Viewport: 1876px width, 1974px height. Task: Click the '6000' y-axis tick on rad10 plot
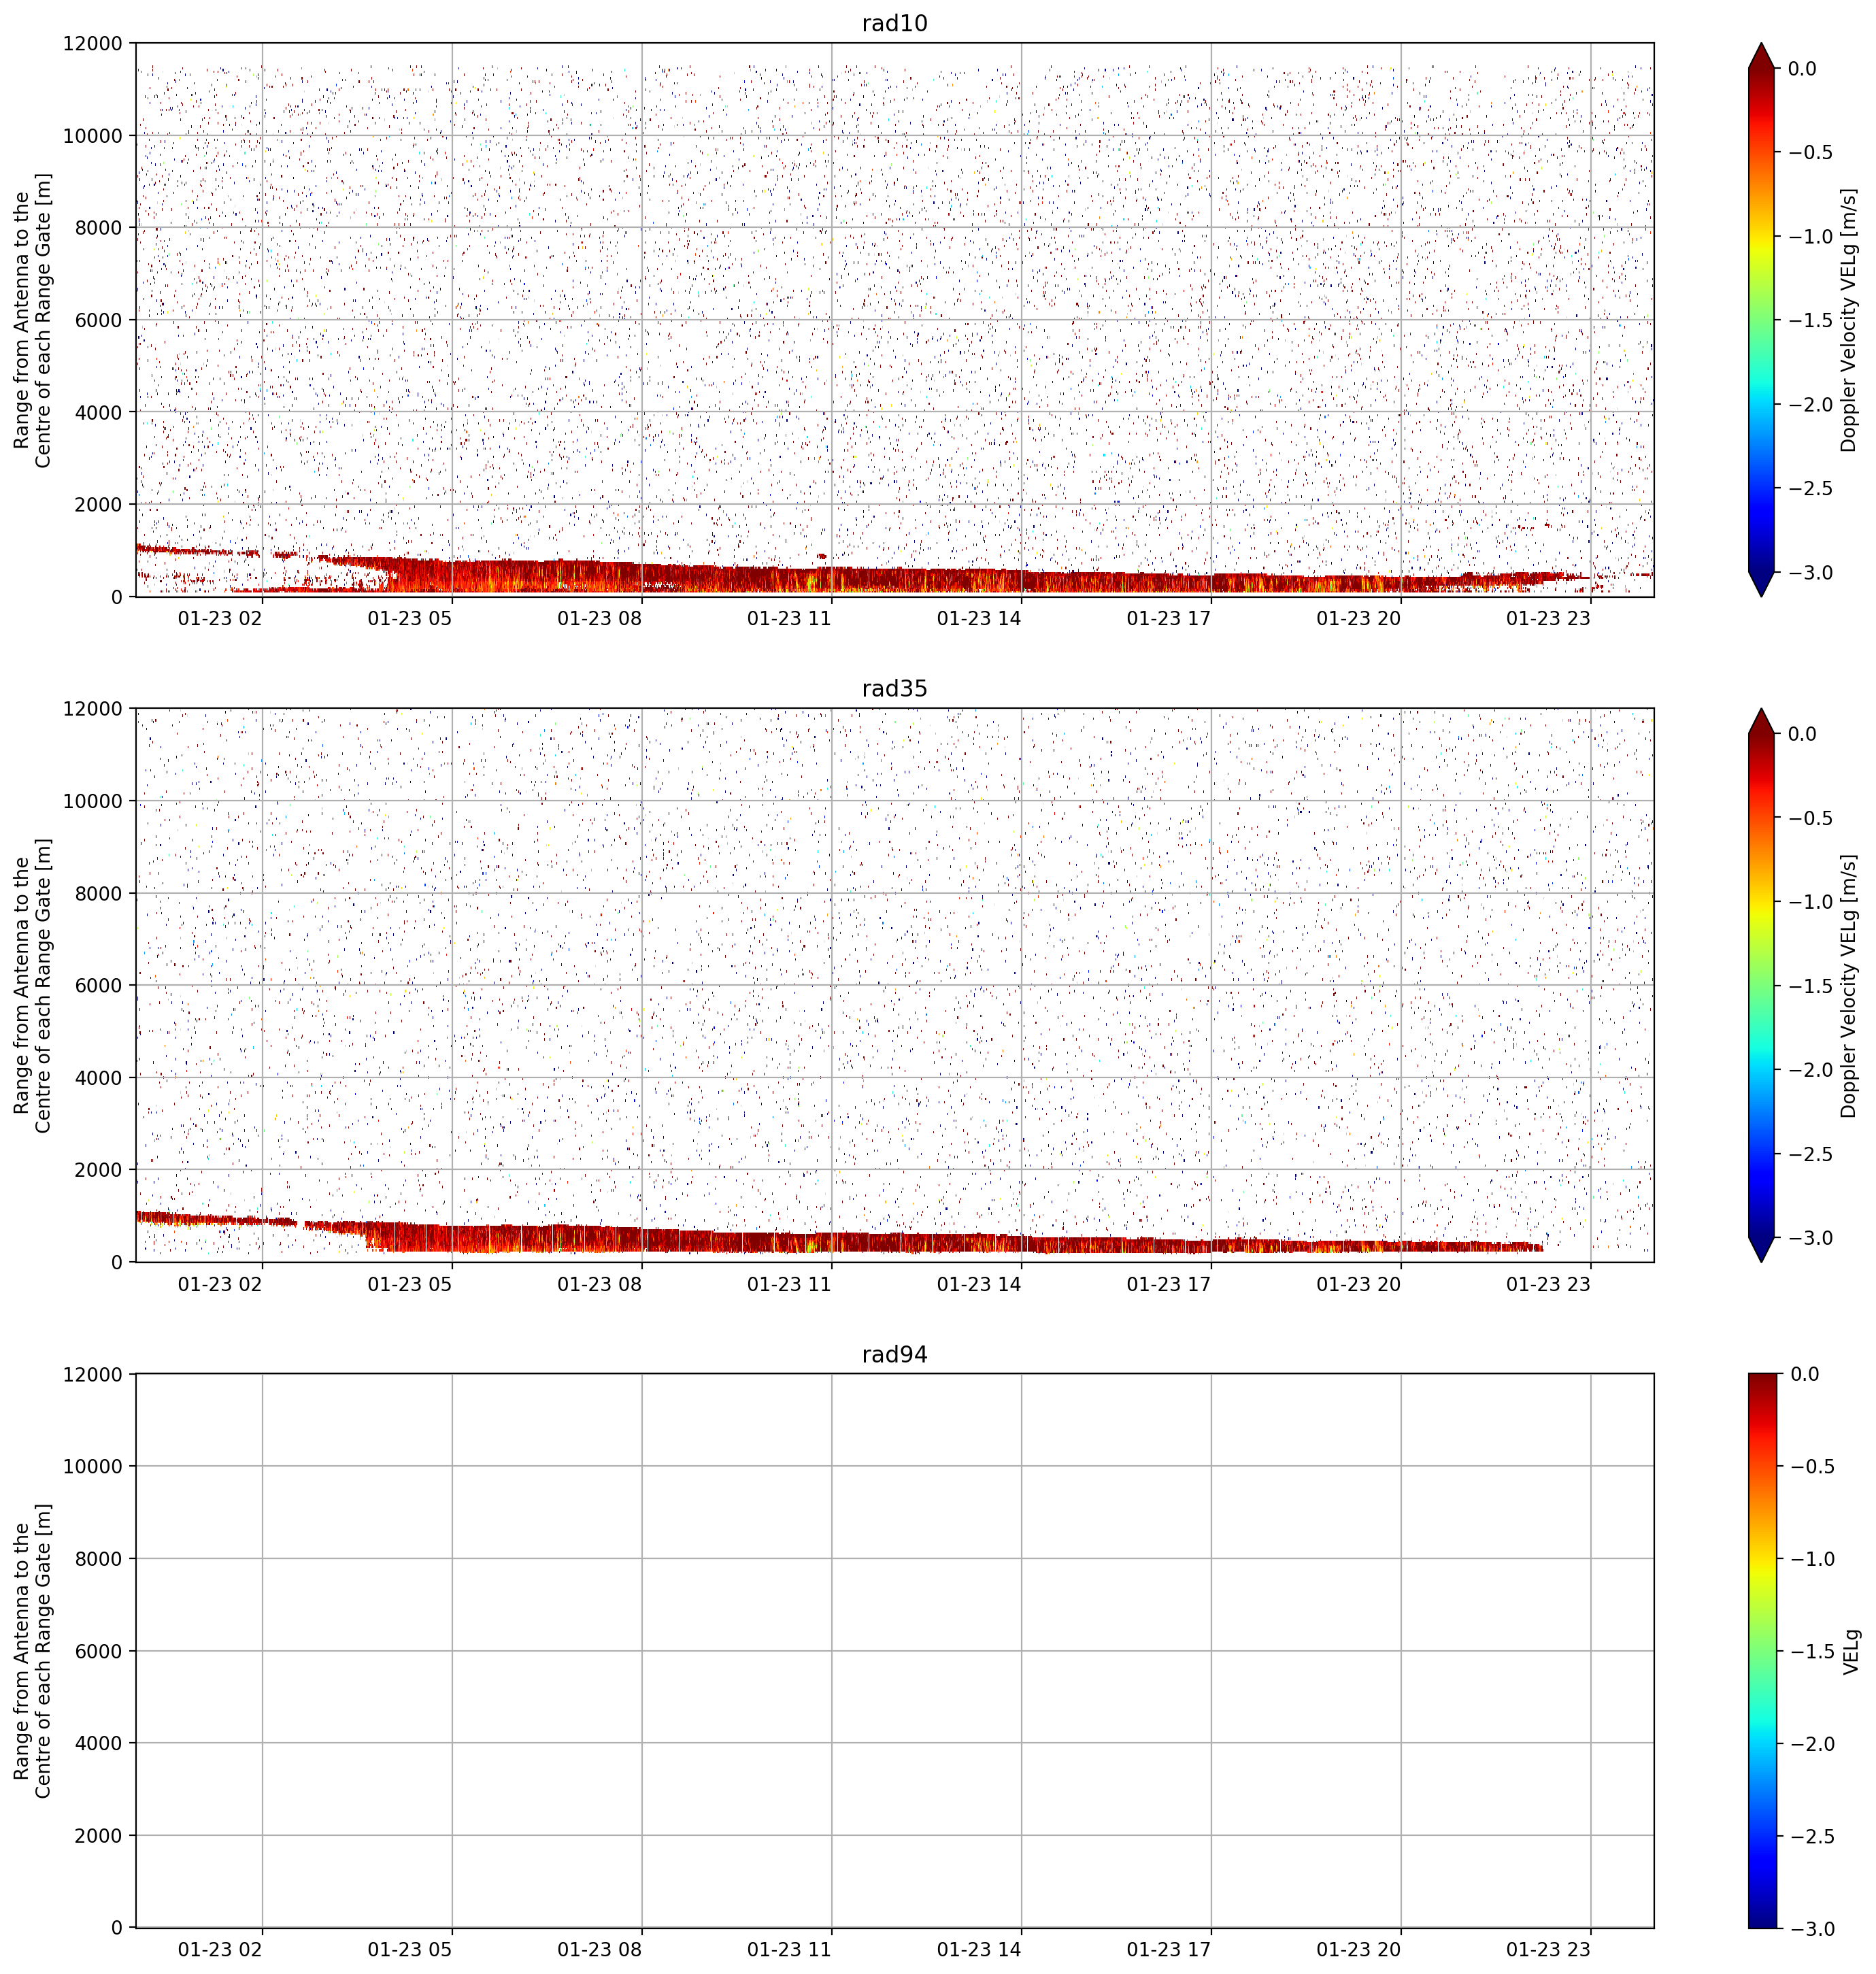[99, 320]
